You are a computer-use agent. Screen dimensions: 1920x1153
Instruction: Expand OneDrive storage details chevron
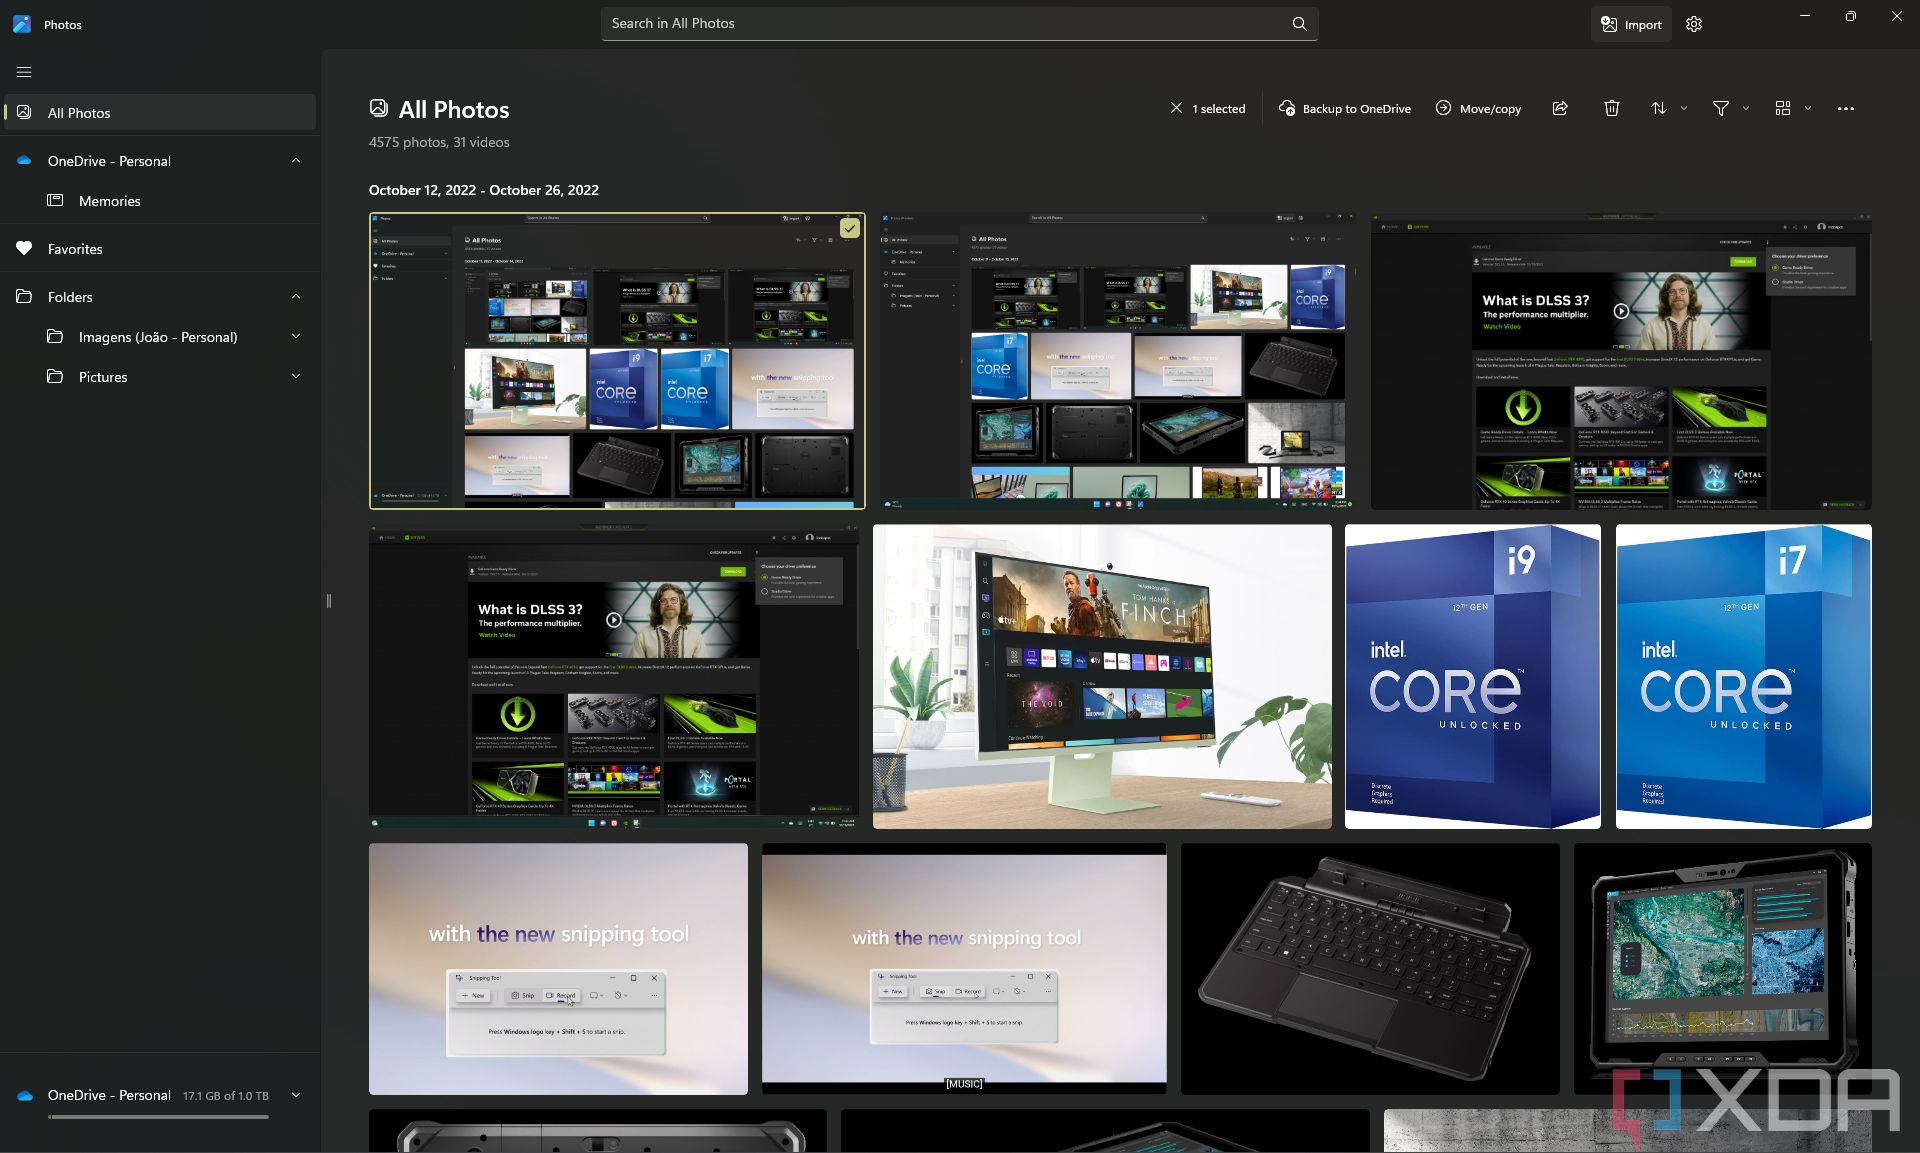296,1095
